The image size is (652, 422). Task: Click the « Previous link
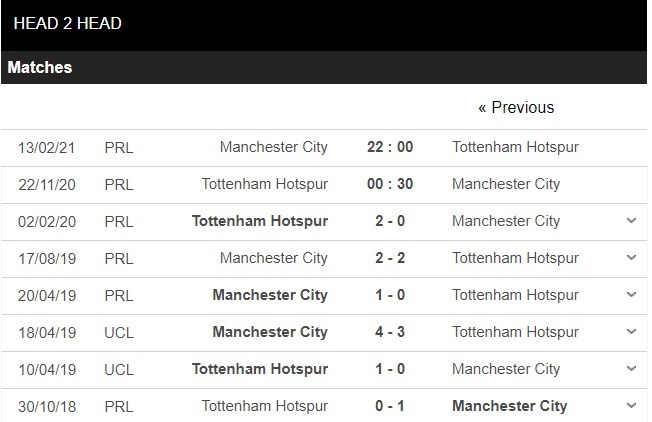coord(516,107)
